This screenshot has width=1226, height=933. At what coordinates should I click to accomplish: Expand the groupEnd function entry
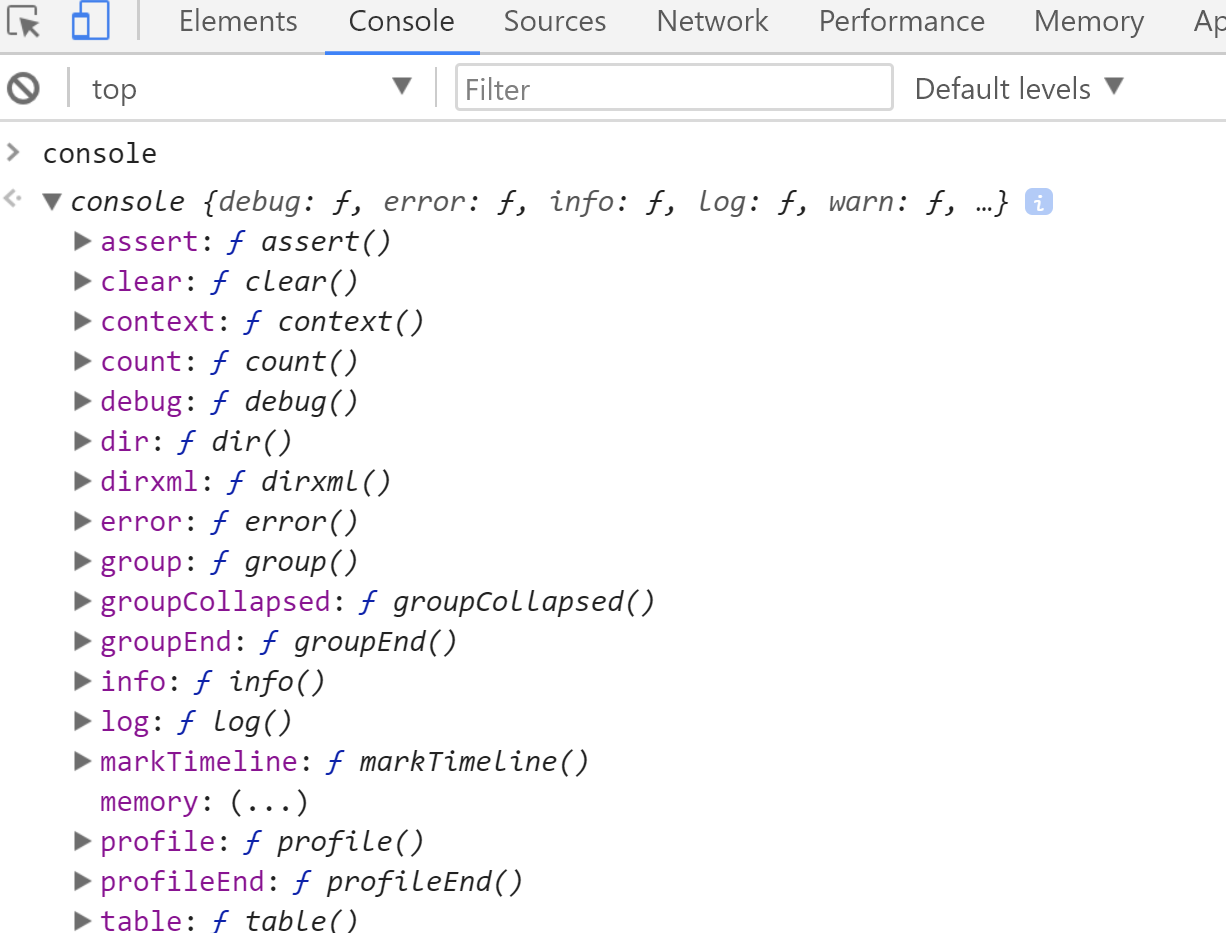coord(84,641)
